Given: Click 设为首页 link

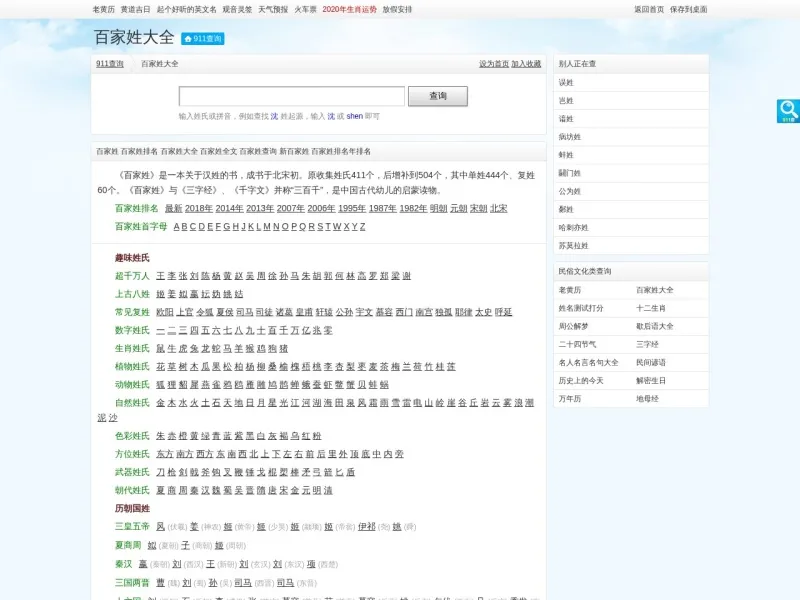Looking at the screenshot, I should (493, 64).
